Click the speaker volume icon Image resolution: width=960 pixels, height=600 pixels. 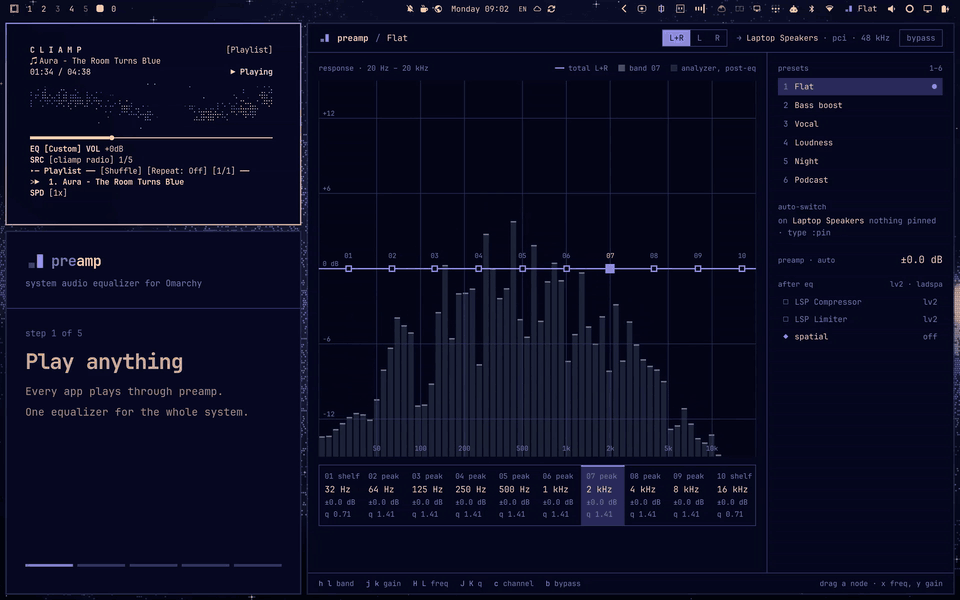891,9
